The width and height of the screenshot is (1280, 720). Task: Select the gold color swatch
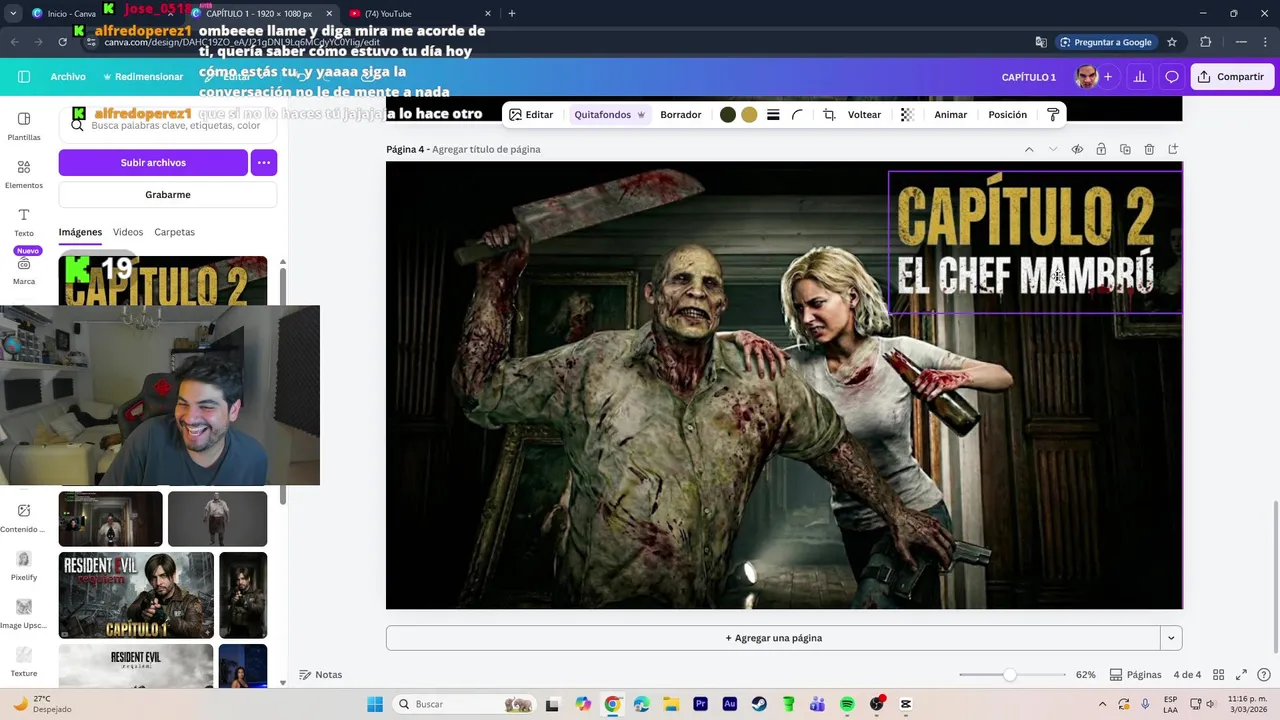tap(749, 115)
